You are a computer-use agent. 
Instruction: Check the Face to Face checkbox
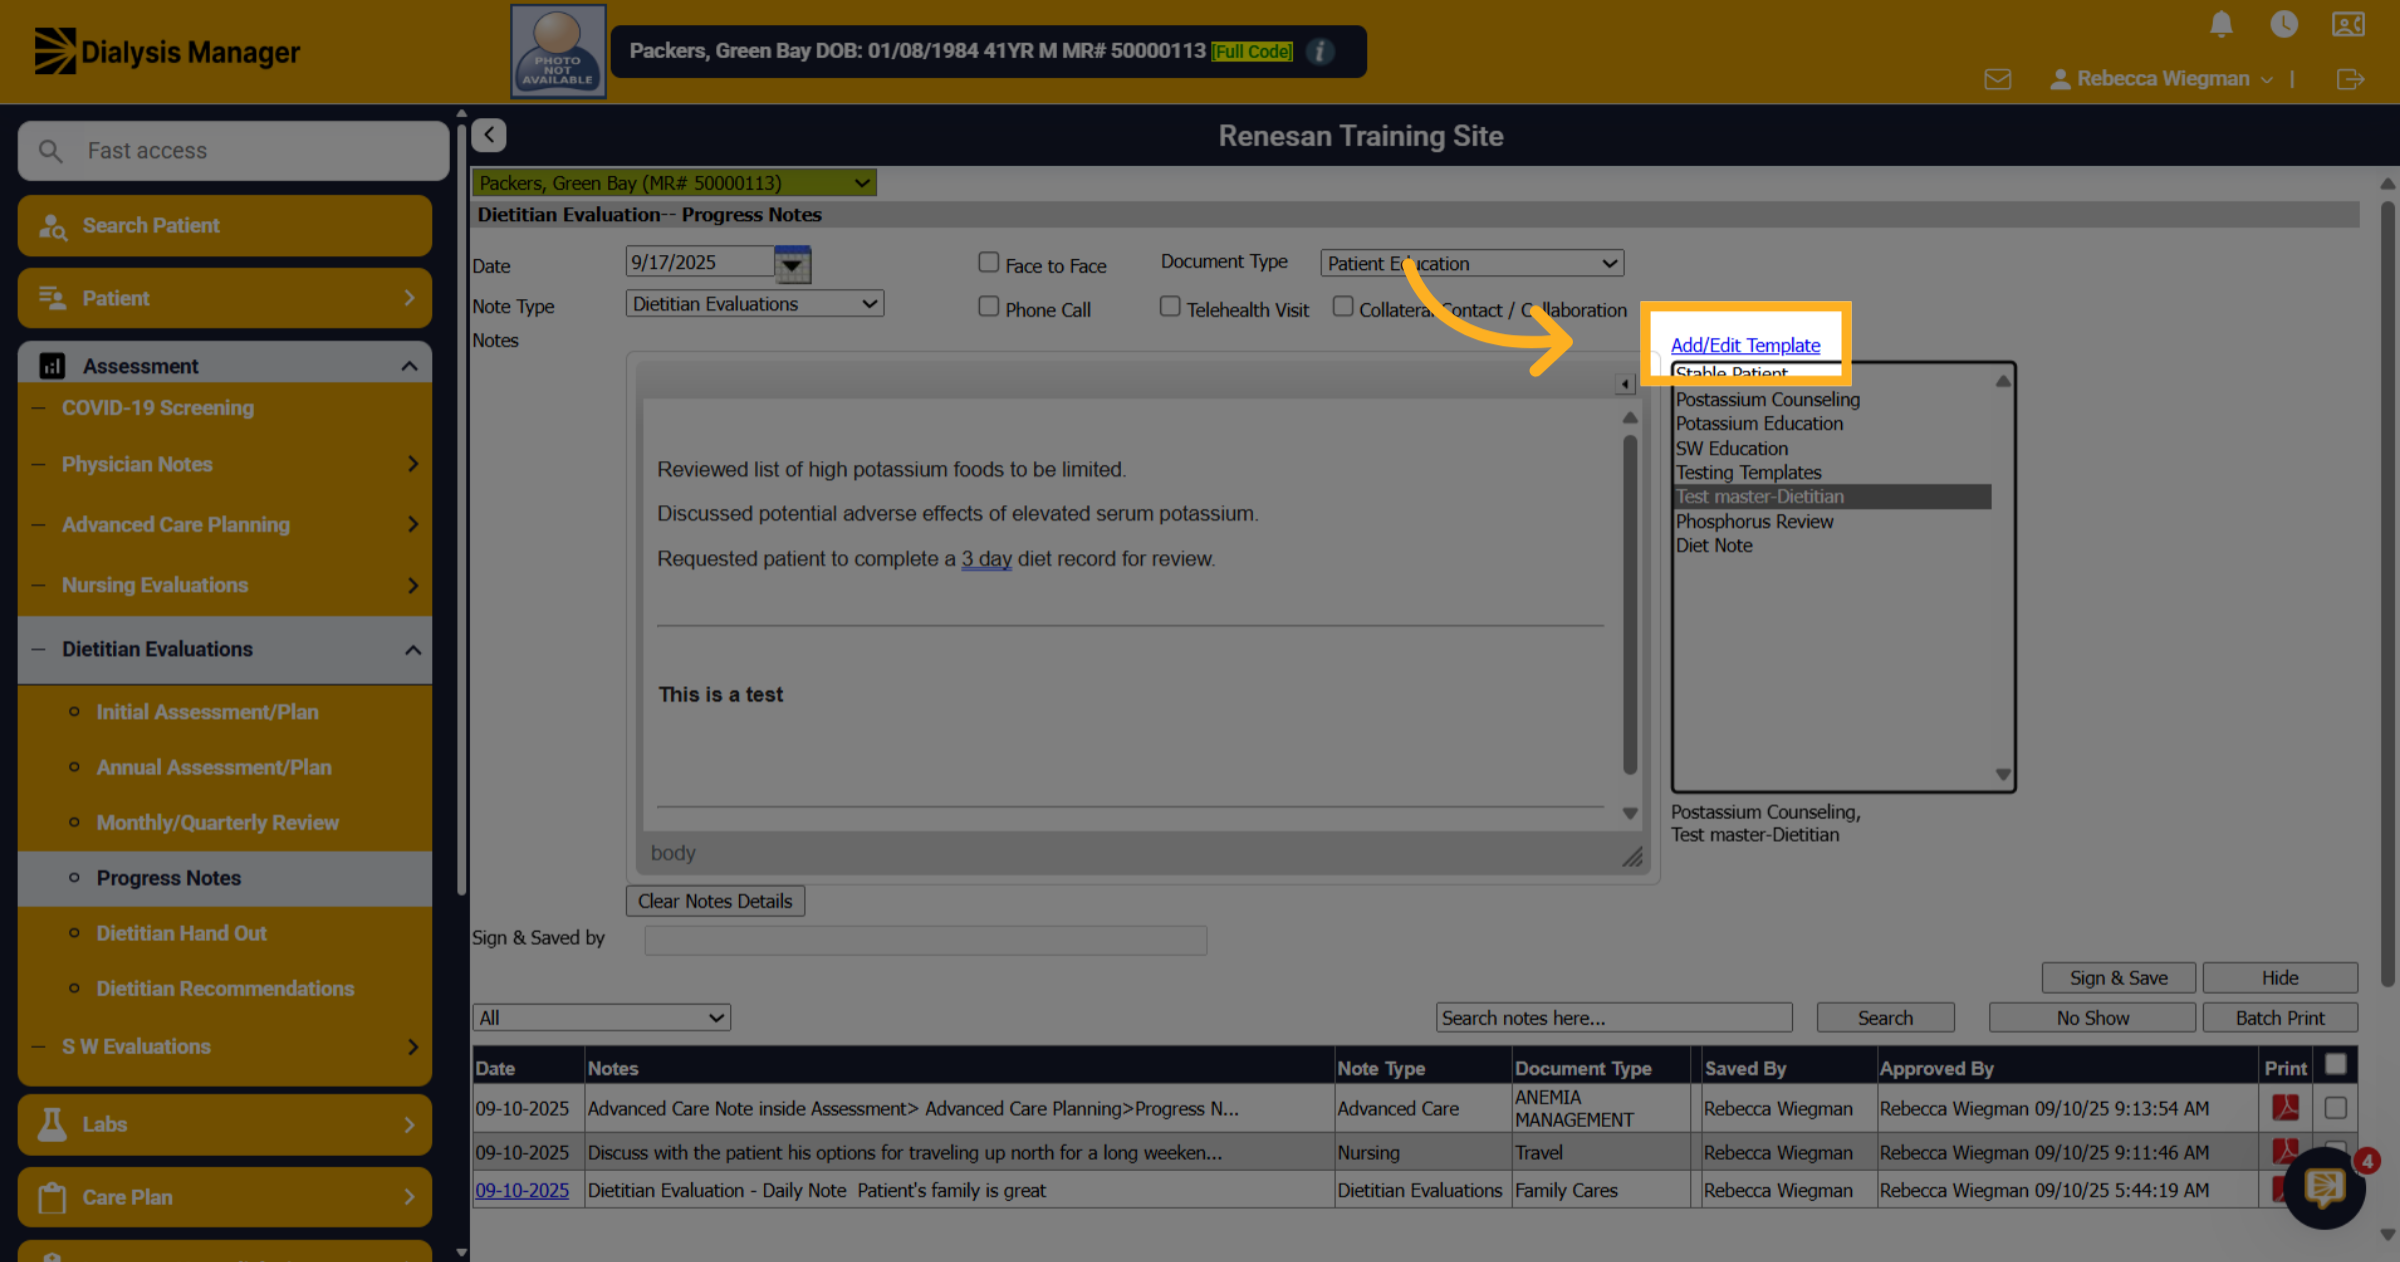click(x=988, y=262)
